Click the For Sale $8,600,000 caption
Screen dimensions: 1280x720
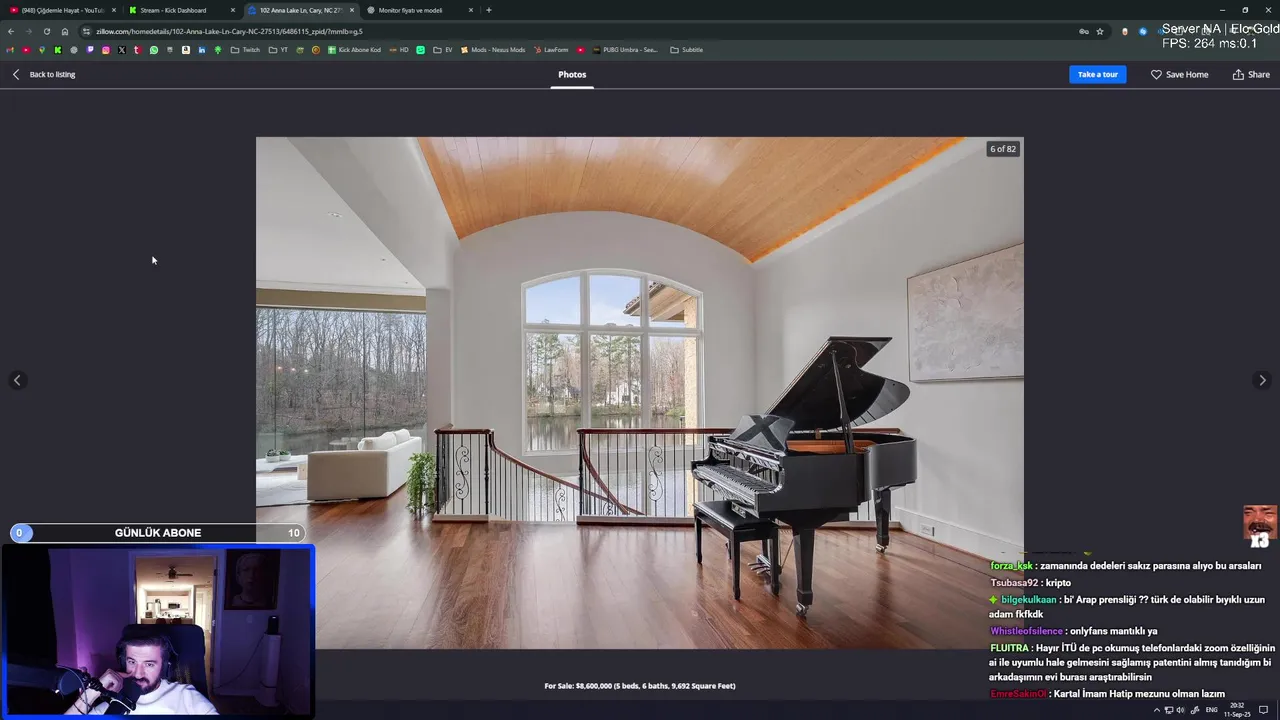640,686
